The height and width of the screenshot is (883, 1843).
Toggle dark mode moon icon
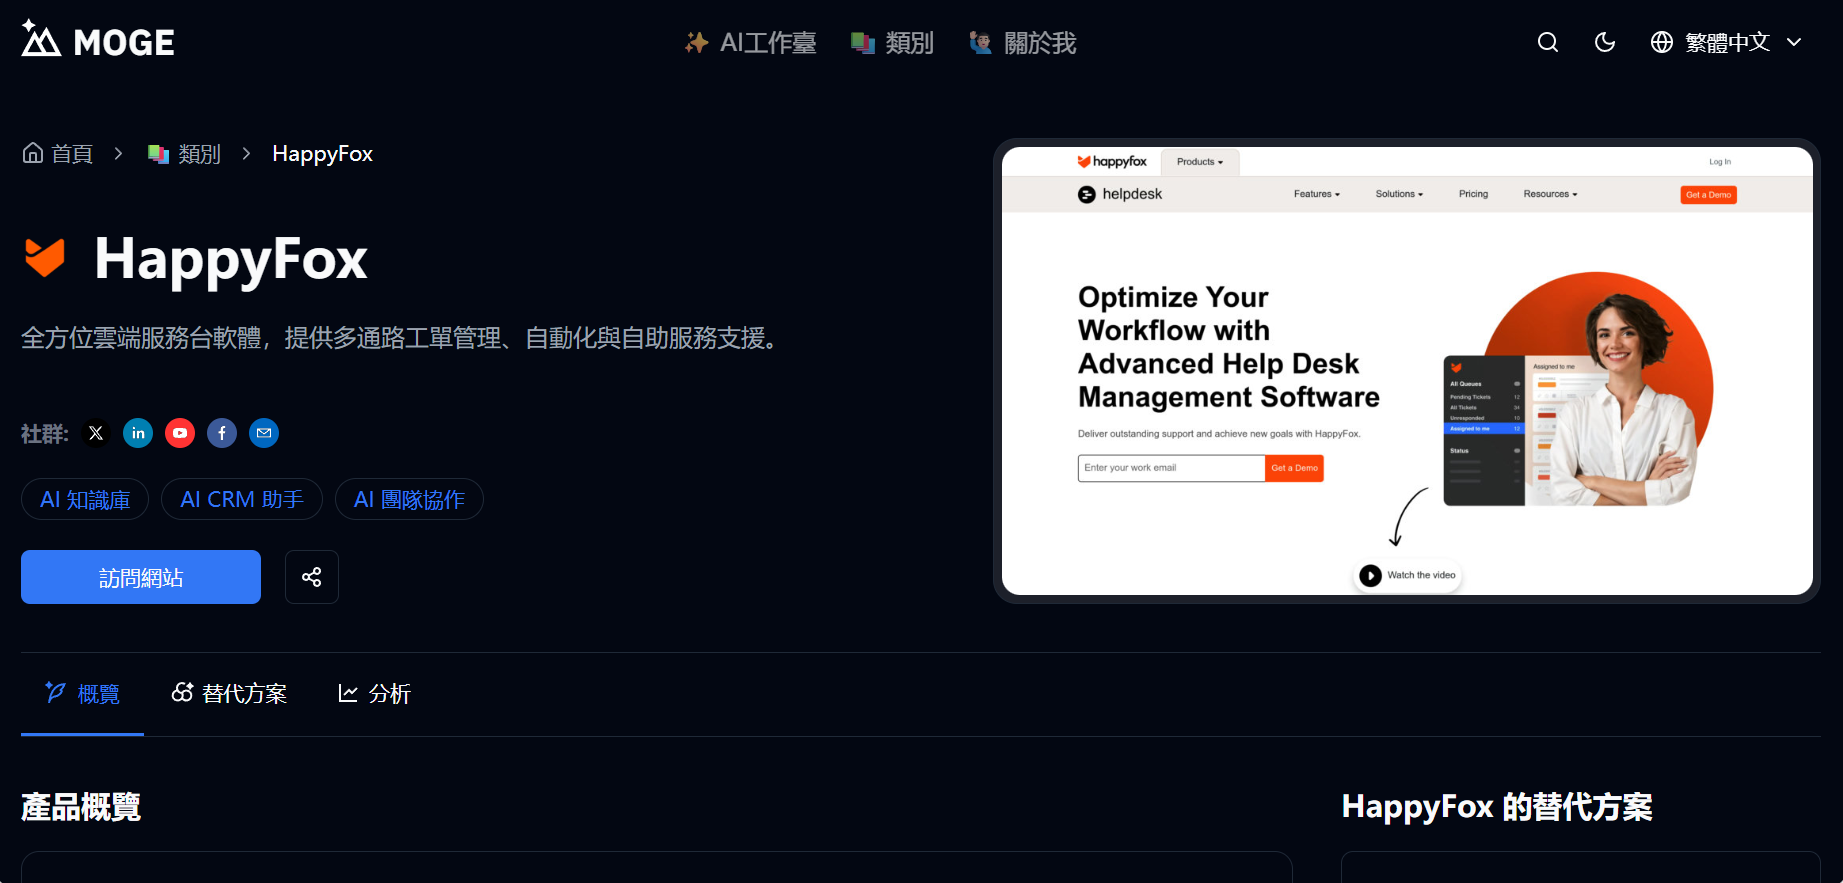(x=1604, y=42)
